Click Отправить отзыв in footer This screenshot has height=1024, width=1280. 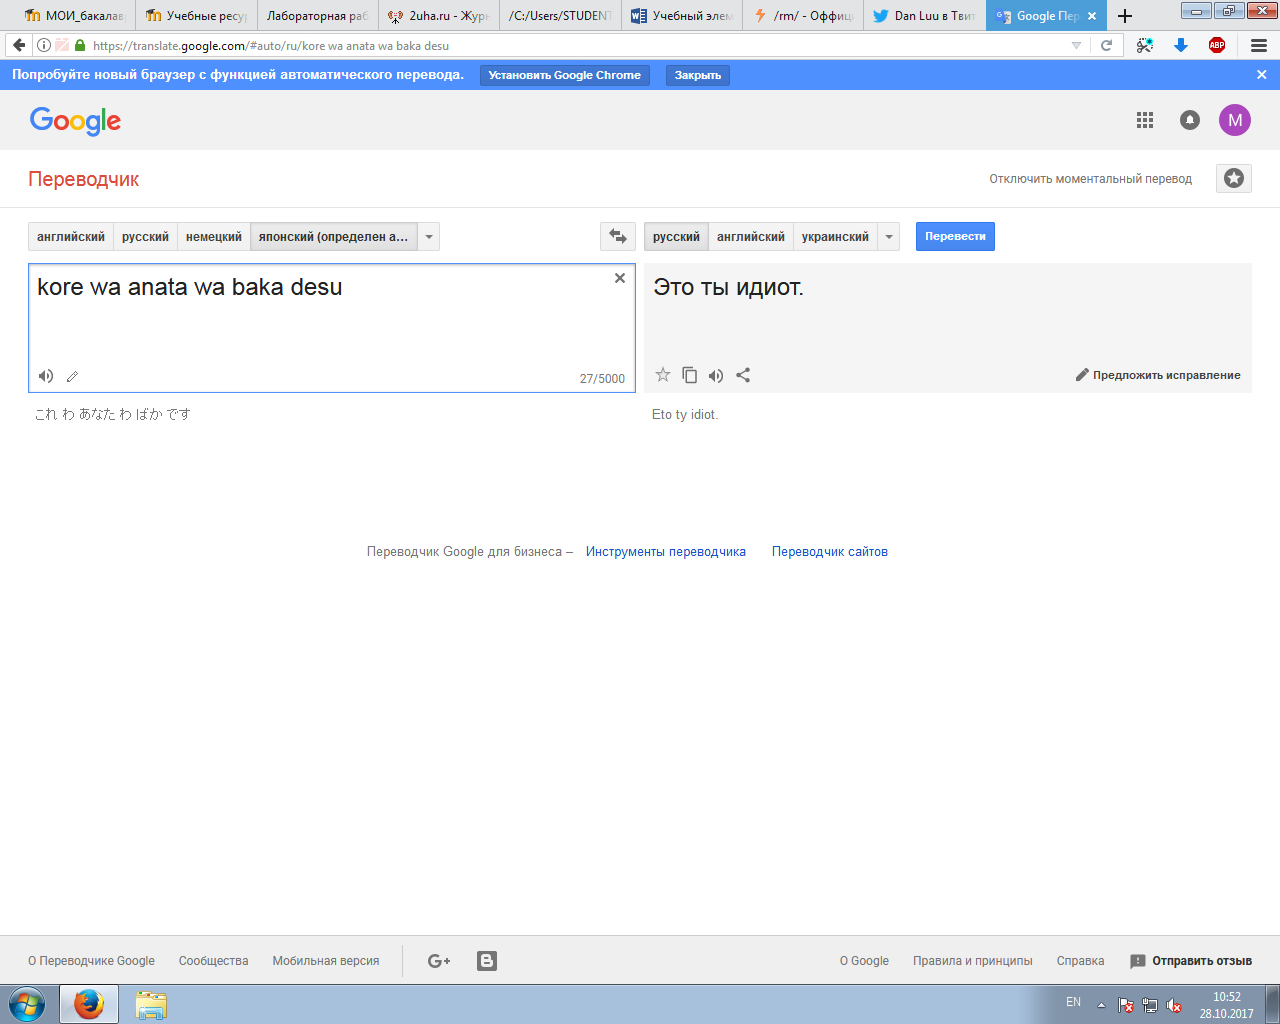(x=1191, y=961)
